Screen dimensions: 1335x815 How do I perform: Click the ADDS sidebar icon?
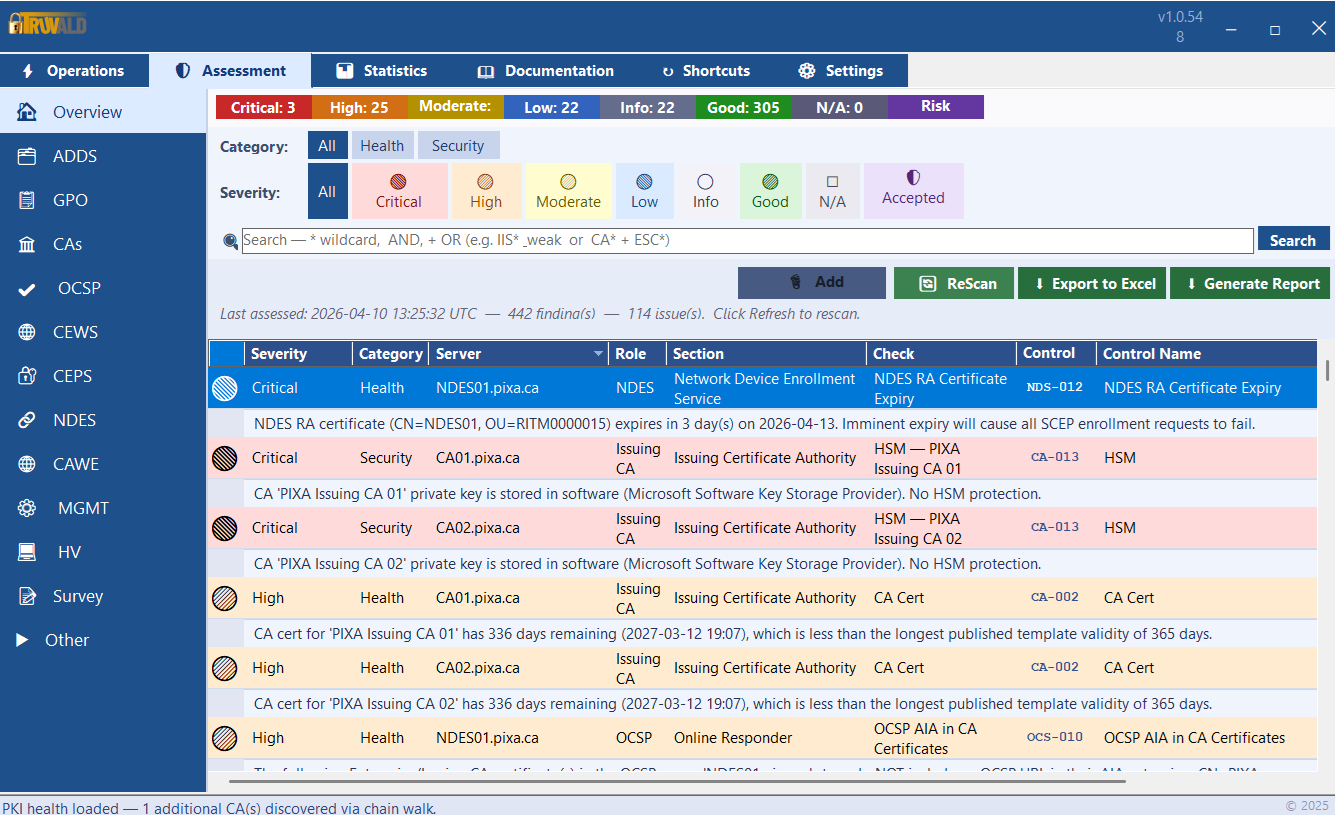coord(27,156)
